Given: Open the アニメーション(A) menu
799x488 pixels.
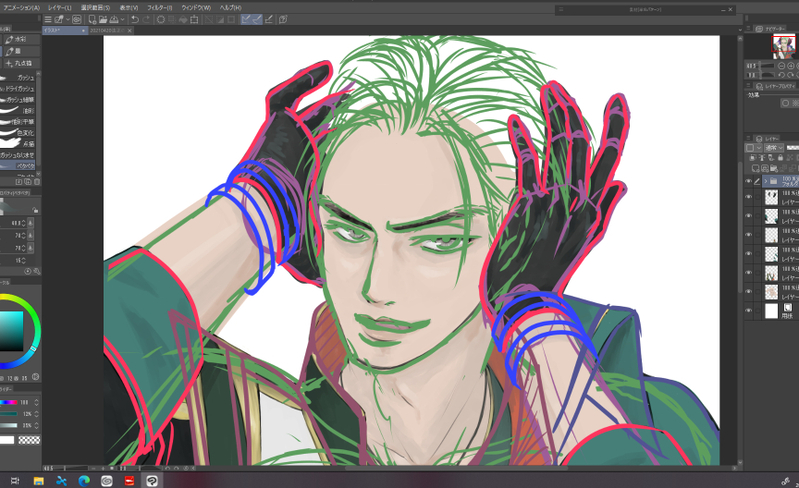Looking at the screenshot, I should pyautogui.click(x=21, y=8).
